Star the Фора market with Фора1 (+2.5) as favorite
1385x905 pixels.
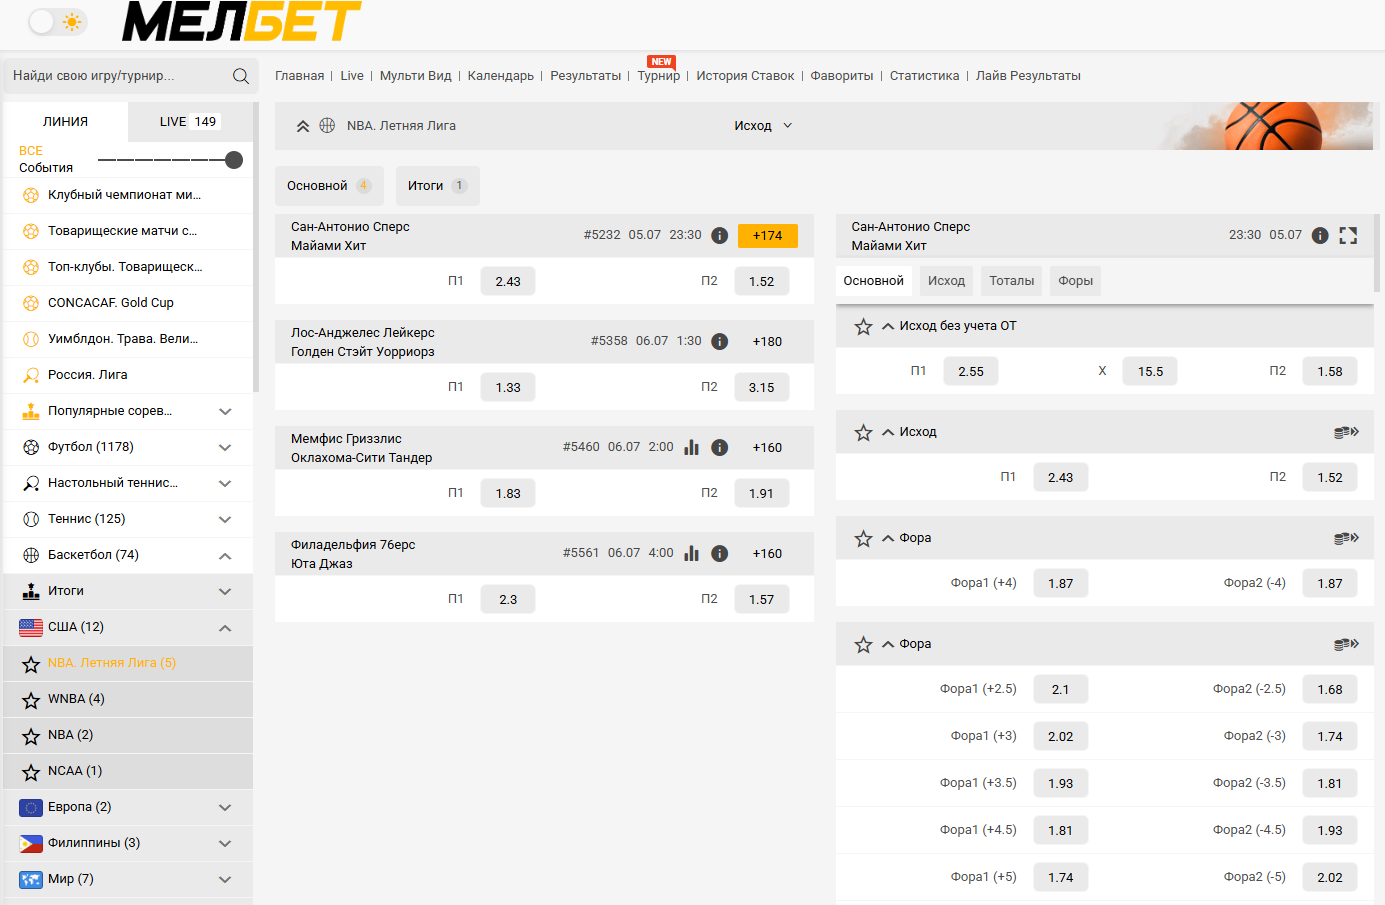pos(864,644)
